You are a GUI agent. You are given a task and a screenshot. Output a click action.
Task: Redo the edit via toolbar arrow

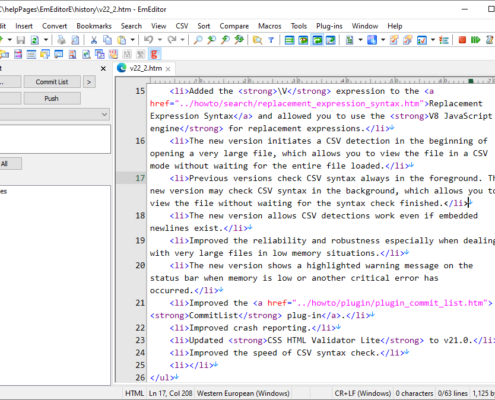click(x=172, y=40)
